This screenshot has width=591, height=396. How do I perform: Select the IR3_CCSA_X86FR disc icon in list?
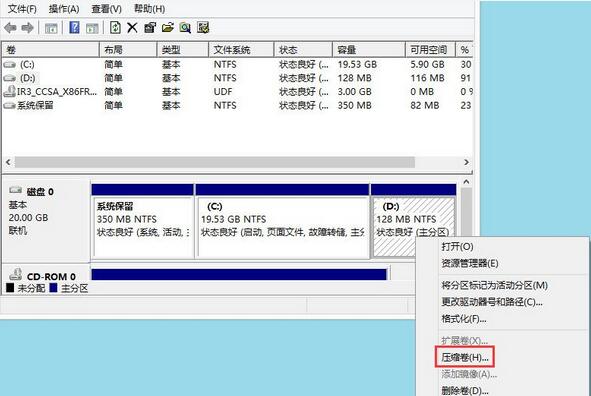(x=9, y=92)
